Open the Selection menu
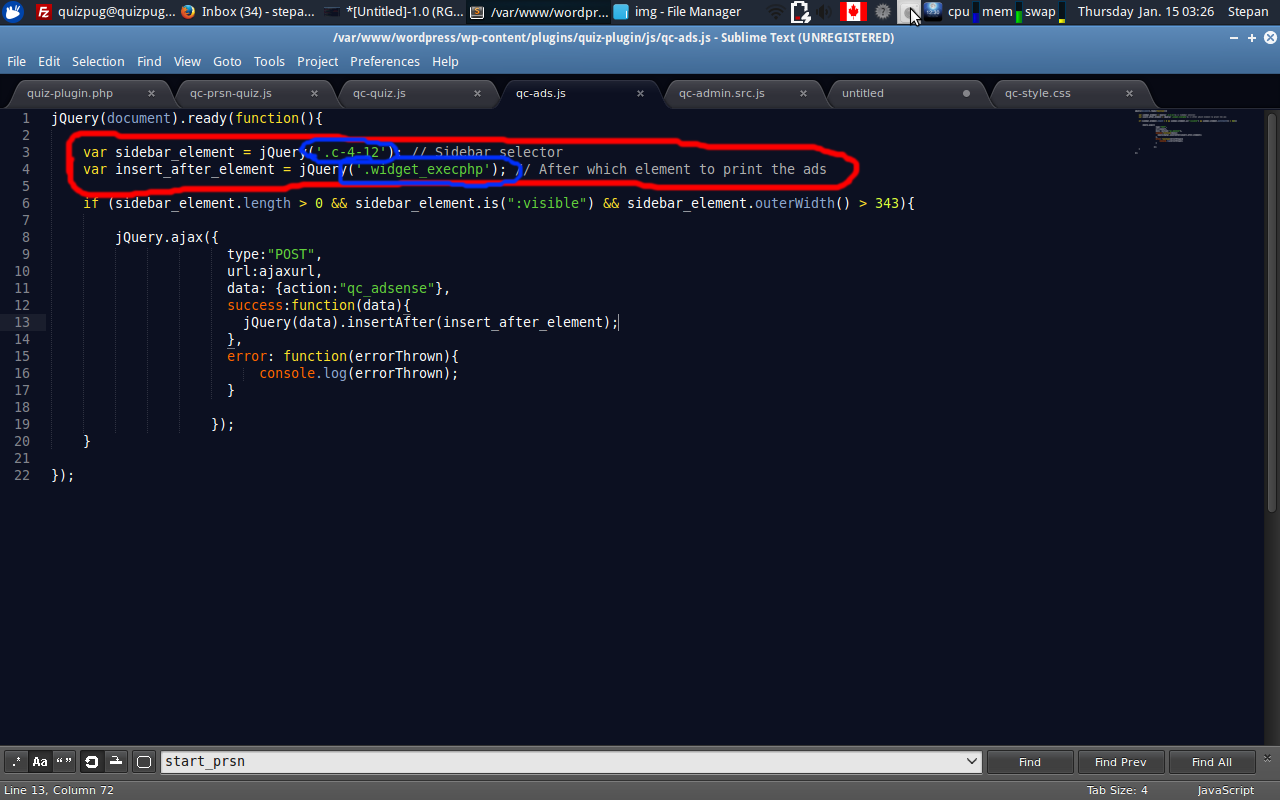 98,61
